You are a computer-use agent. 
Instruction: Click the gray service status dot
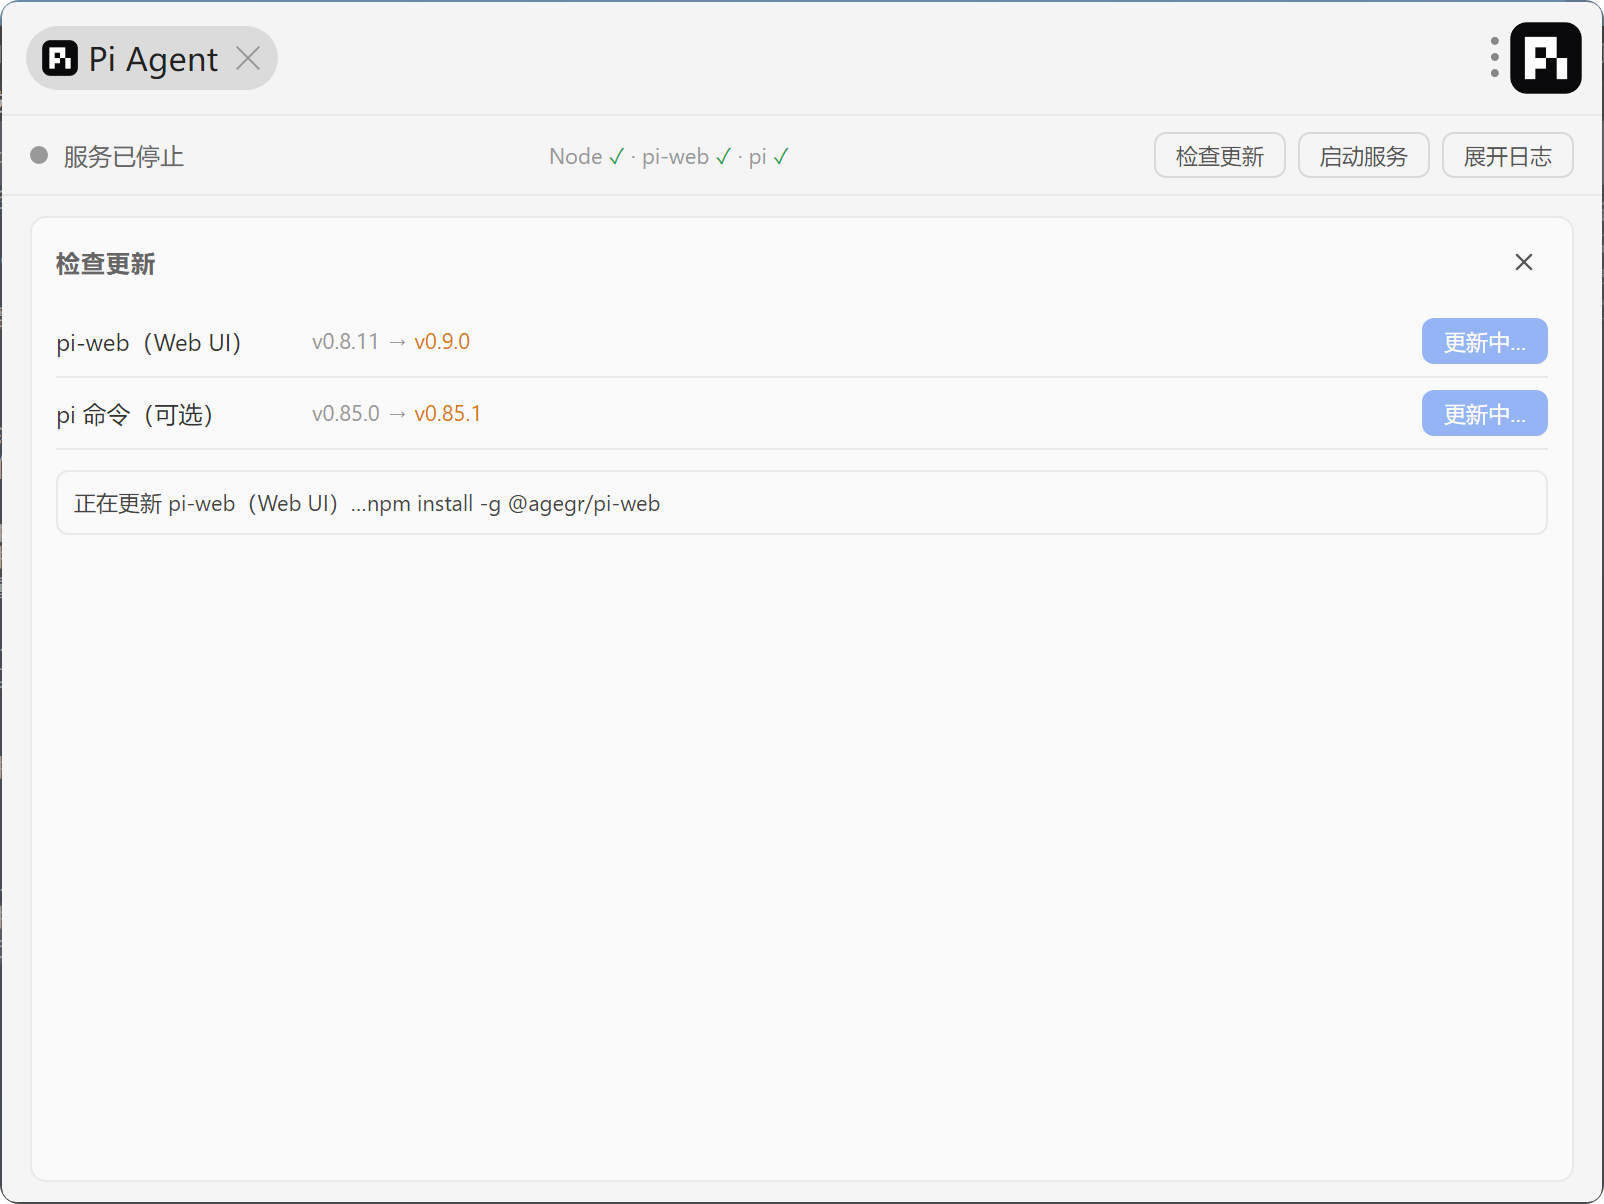click(39, 155)
